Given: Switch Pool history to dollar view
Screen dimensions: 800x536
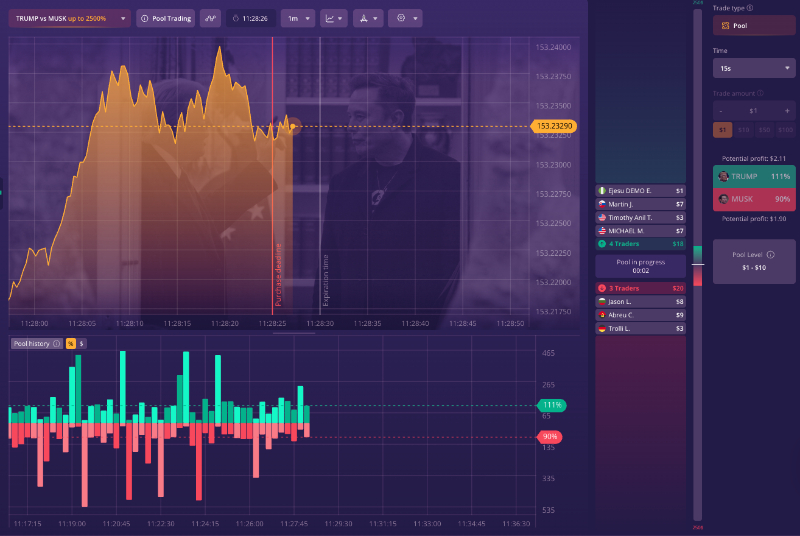Looking at the screenshot, I should point(83,343).
